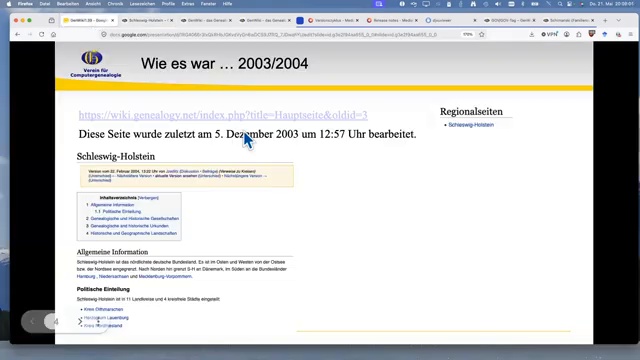The height and width of the screenshot is (360, 640).
Task: Open the Fenster menu
Action: tap(208, 4)
